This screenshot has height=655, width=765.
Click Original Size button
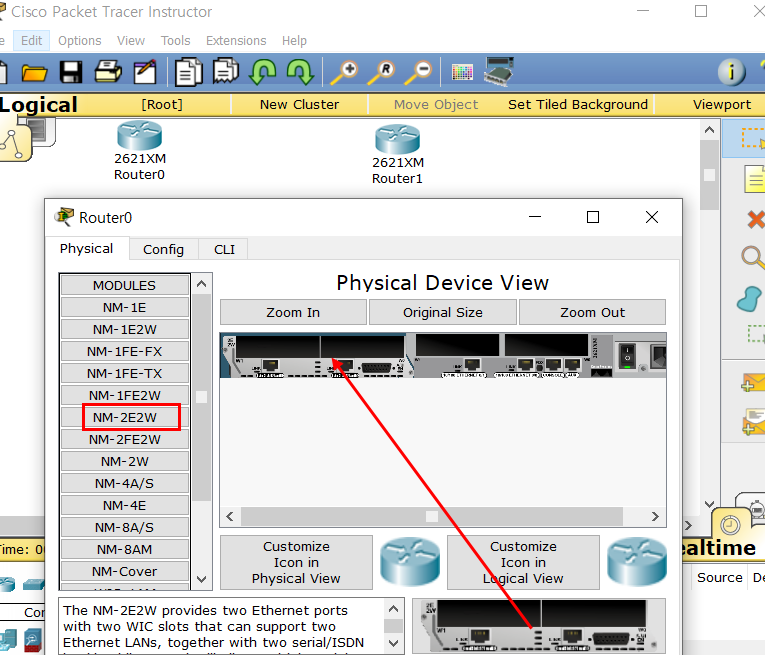[x=443, y=312]
